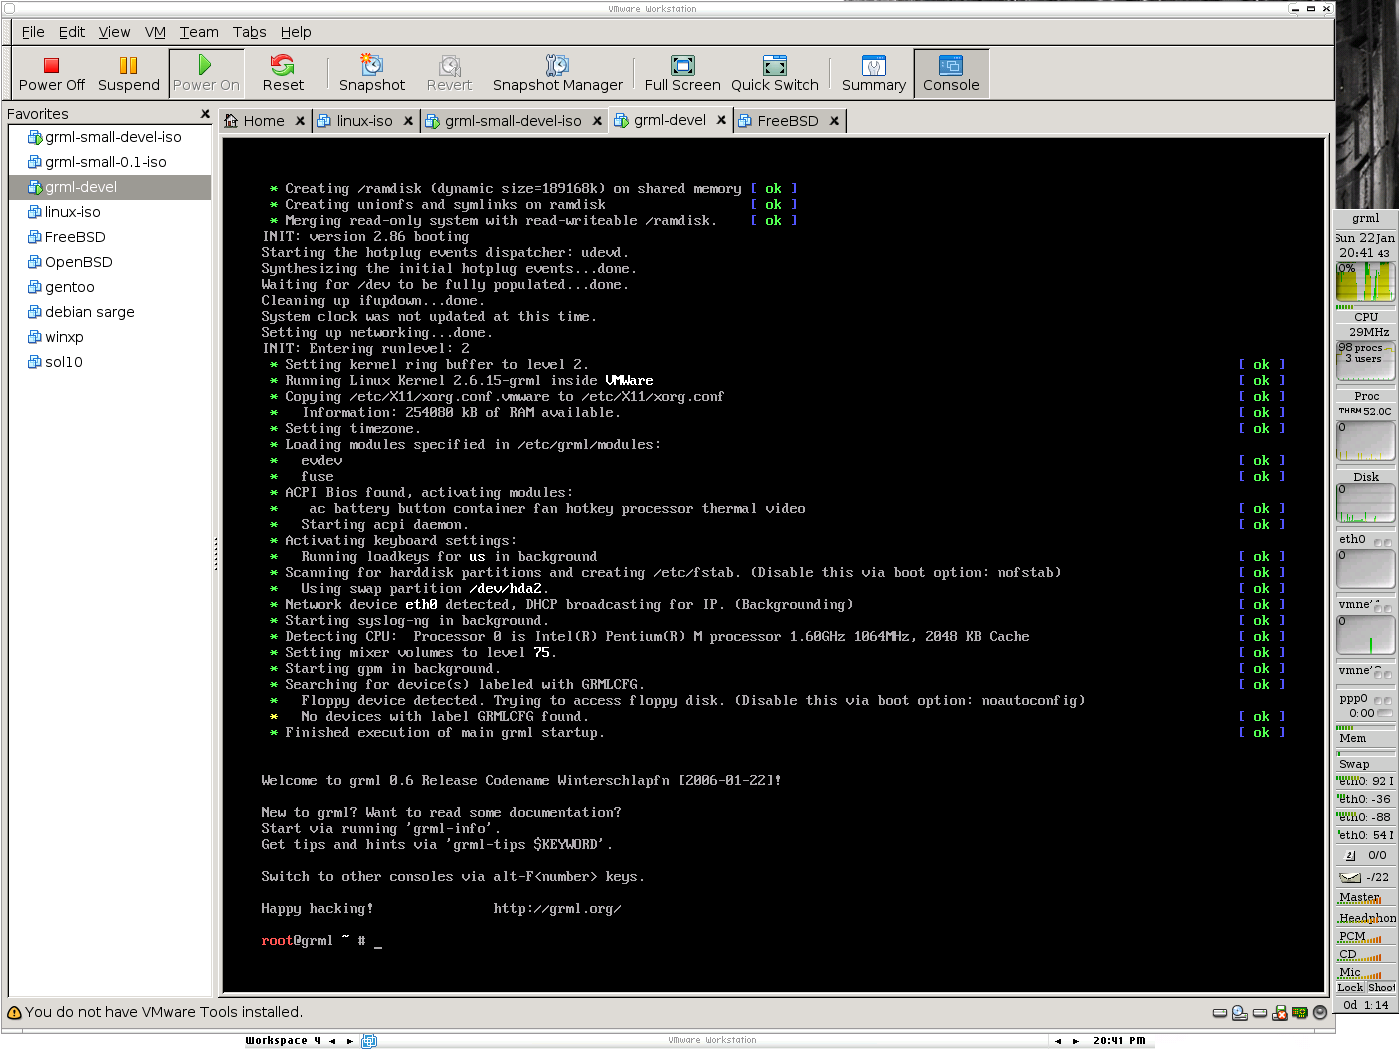
Task: Close the linux-iso tab
Action: 408,121
